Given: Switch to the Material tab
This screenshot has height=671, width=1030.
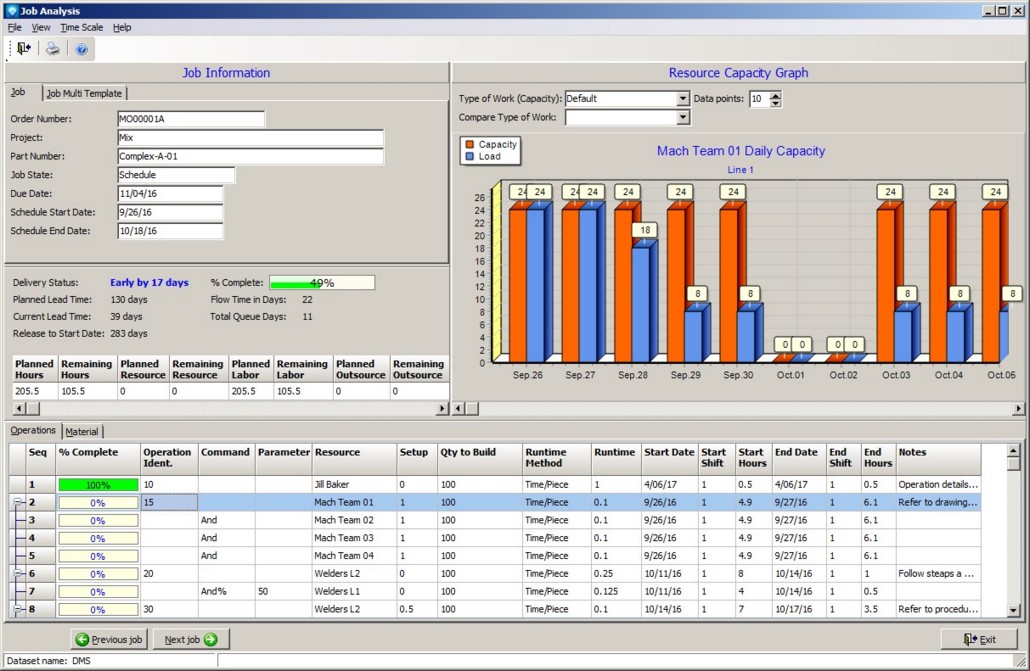Looking at the screenshot, I should tap(82, 431).
